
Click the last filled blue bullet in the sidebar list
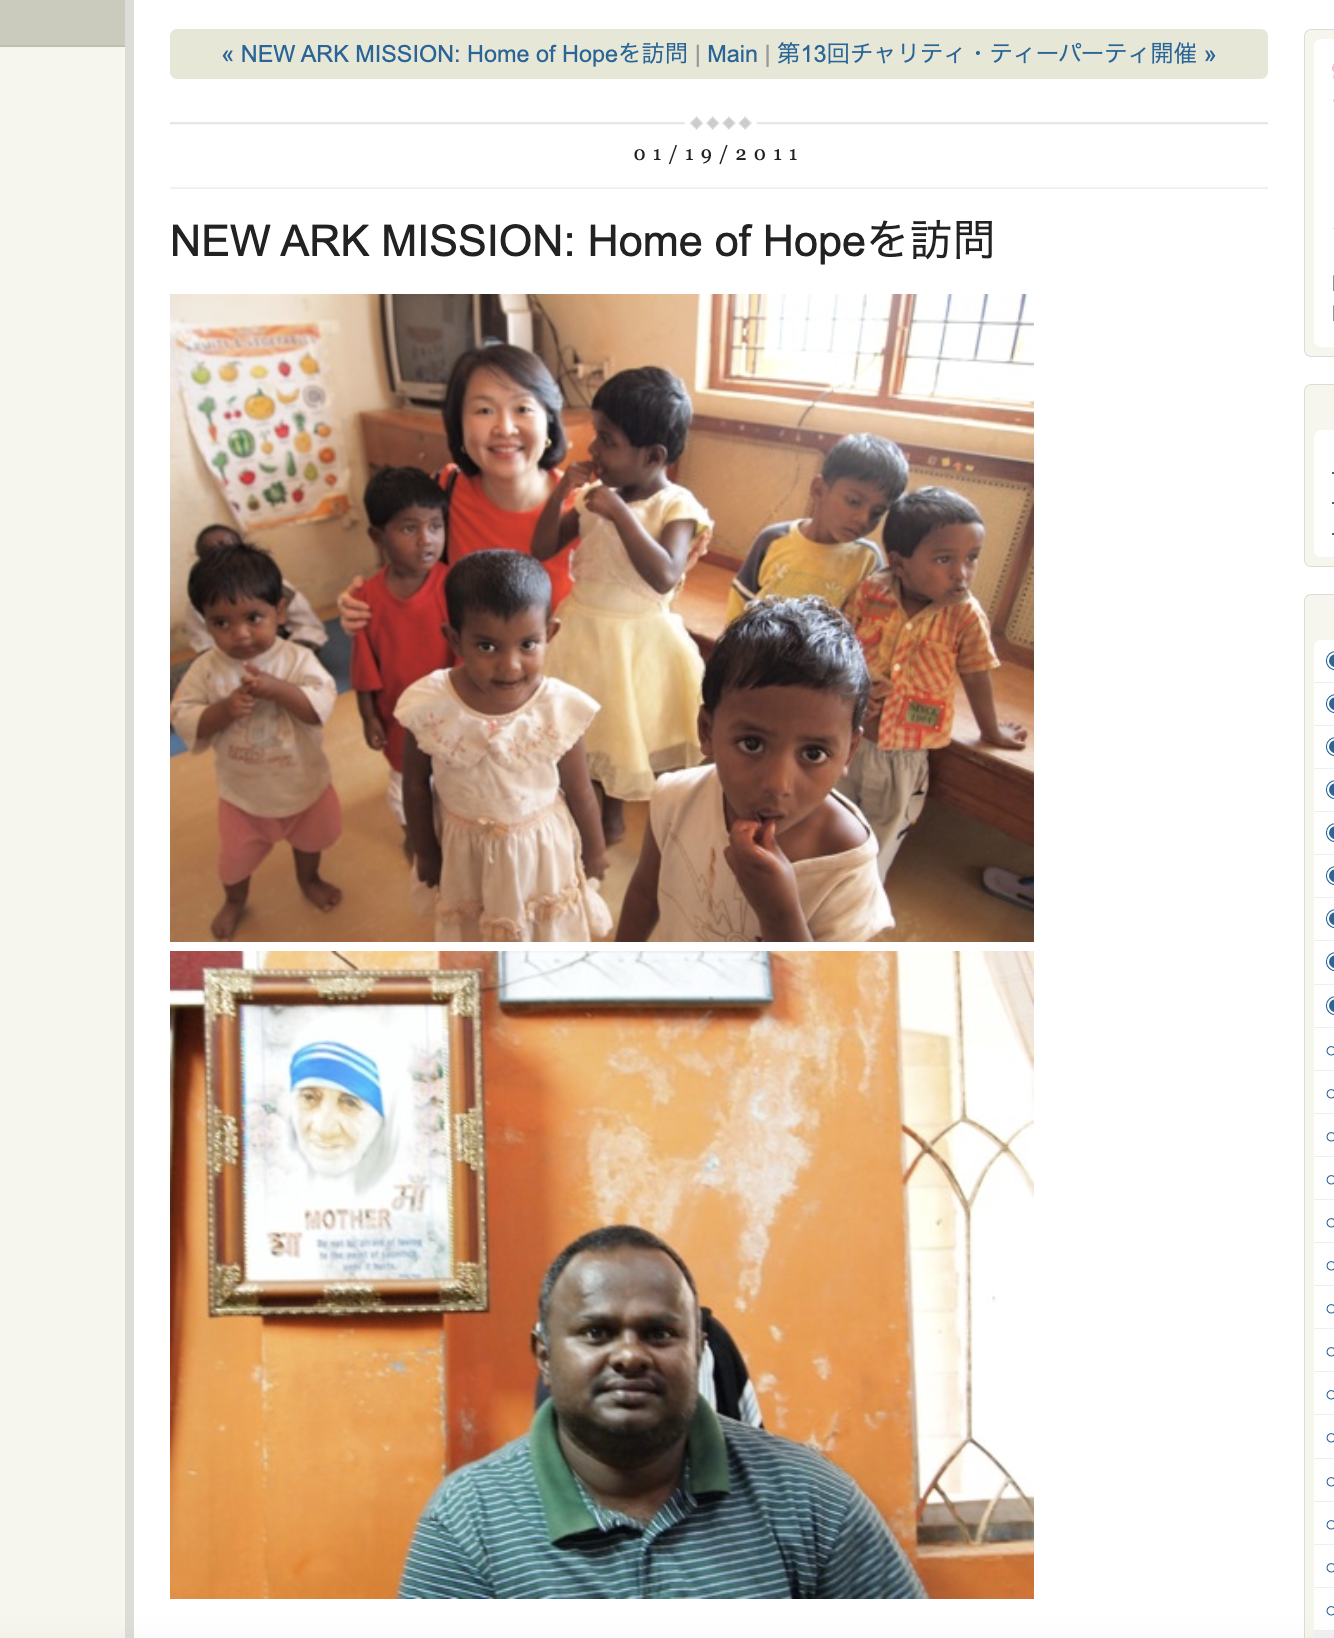[x=1329, y=1005]
